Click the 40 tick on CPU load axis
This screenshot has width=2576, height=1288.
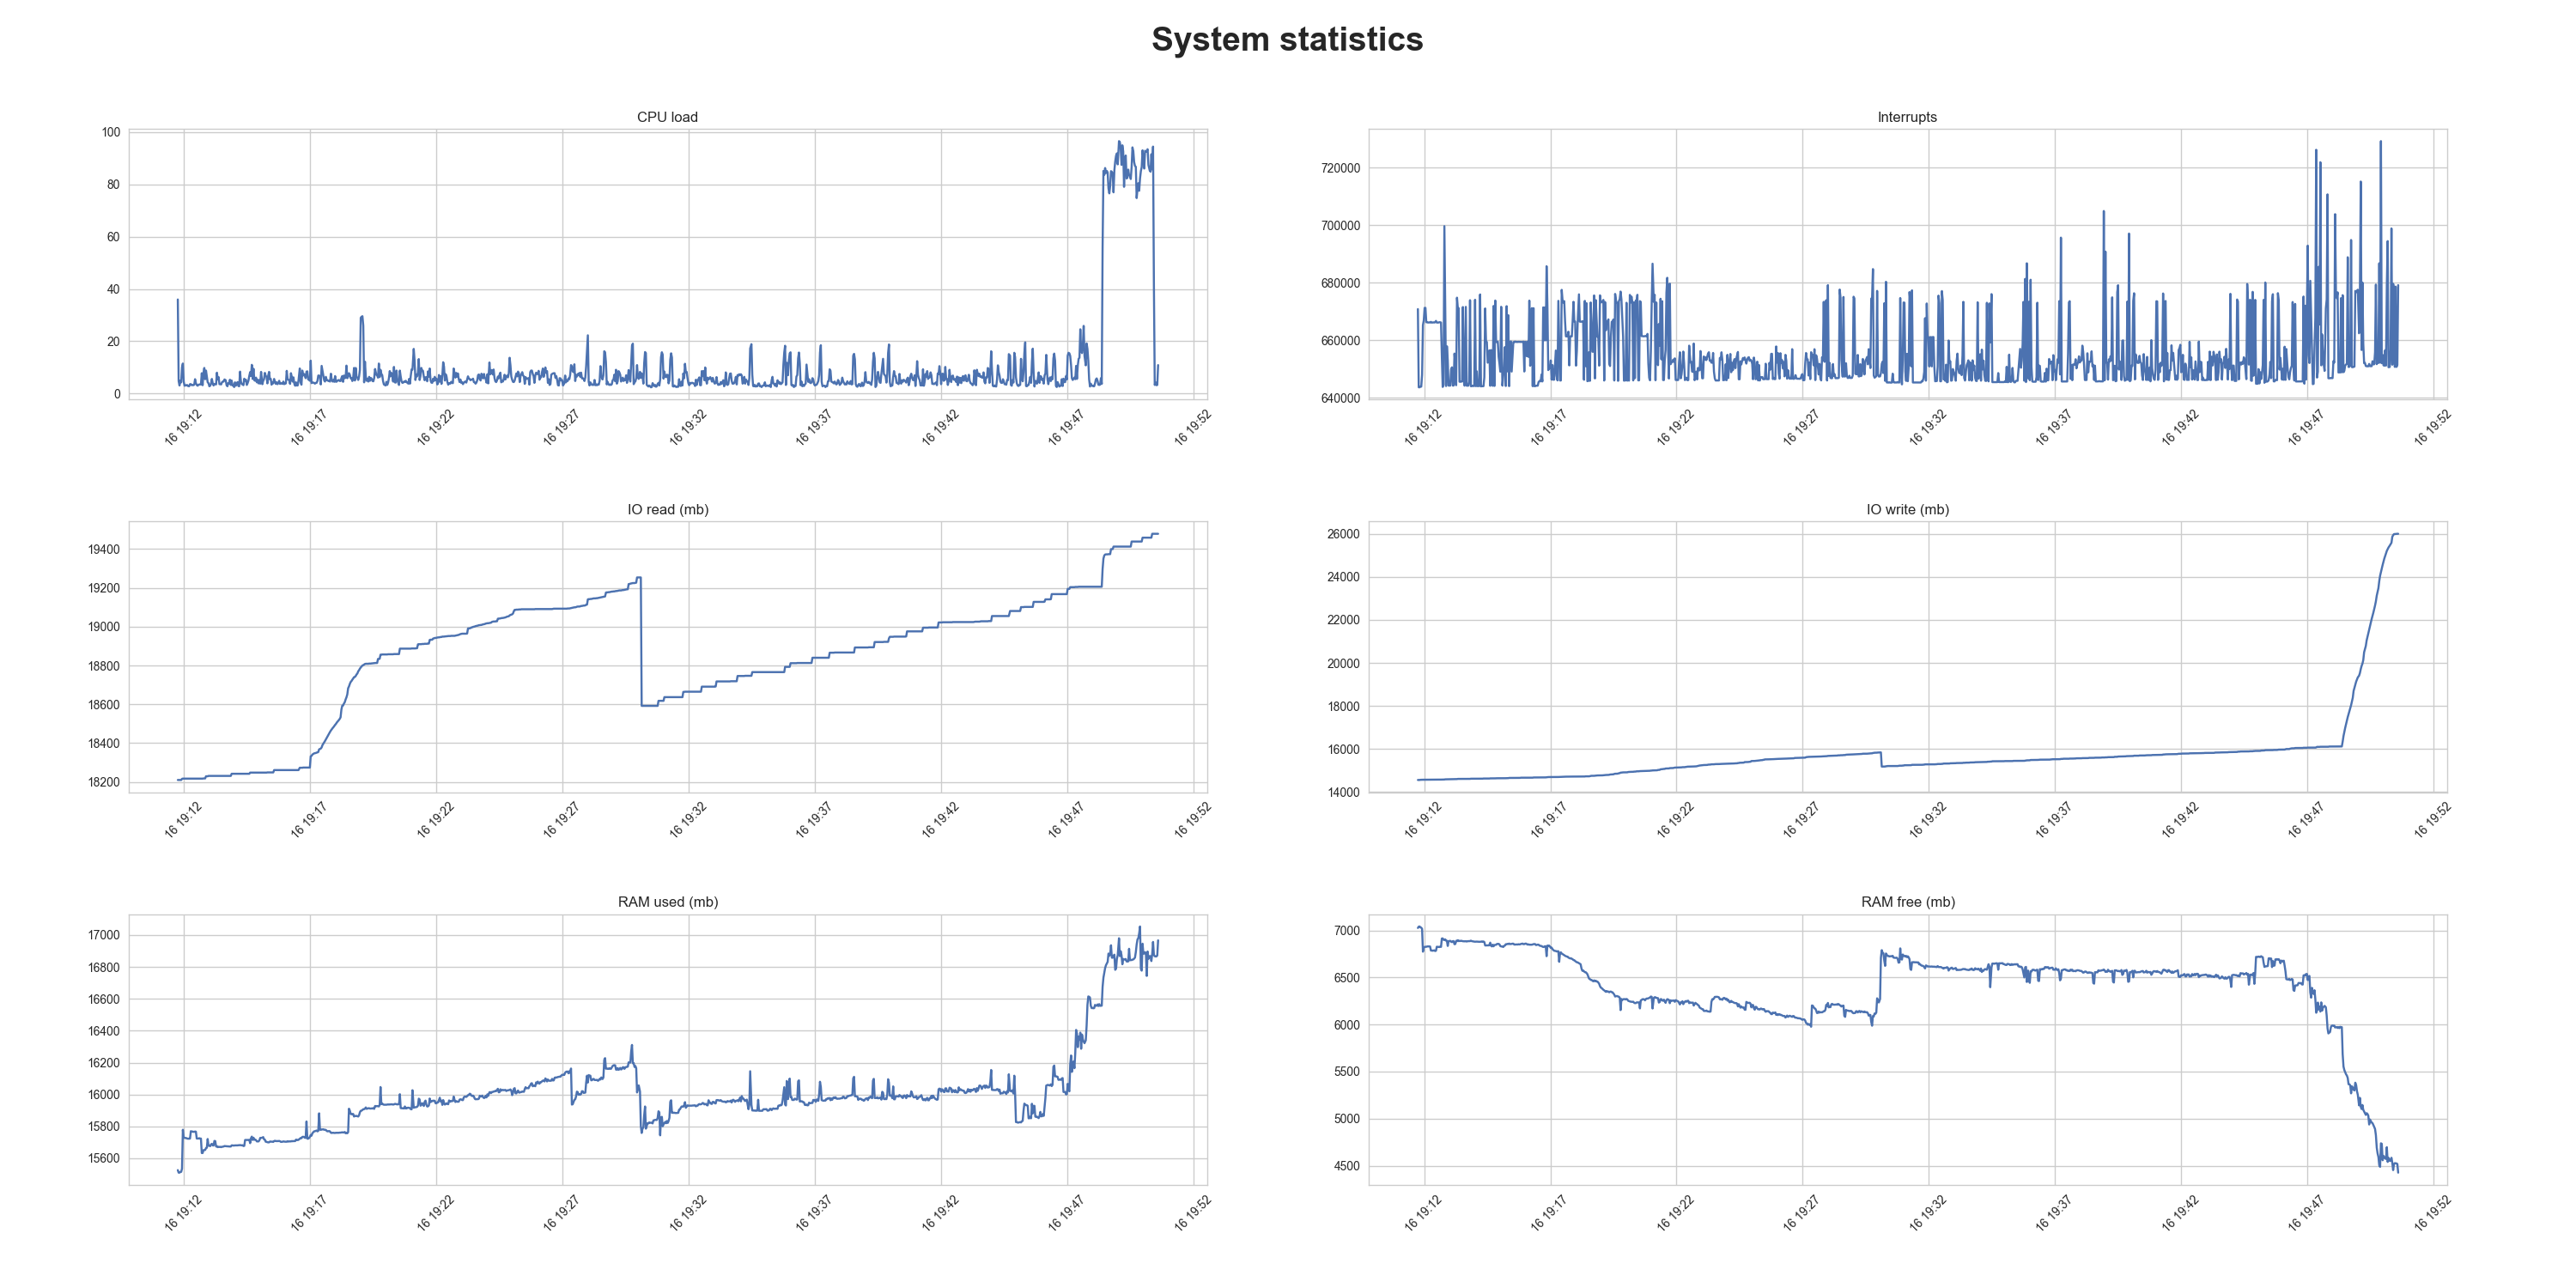[113, 289]
